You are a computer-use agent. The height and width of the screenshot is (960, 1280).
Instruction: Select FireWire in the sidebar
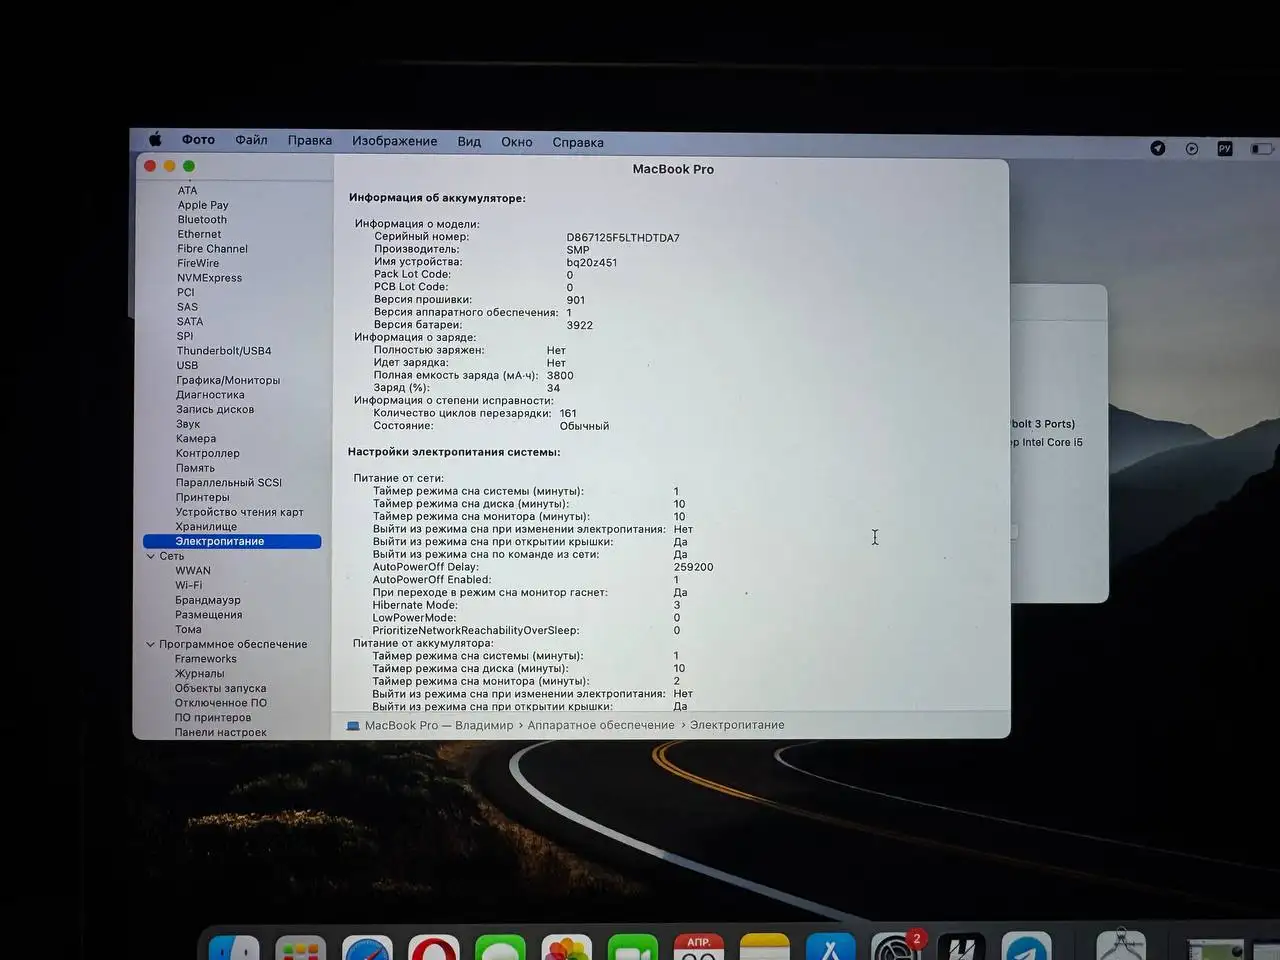coord(198,263)
